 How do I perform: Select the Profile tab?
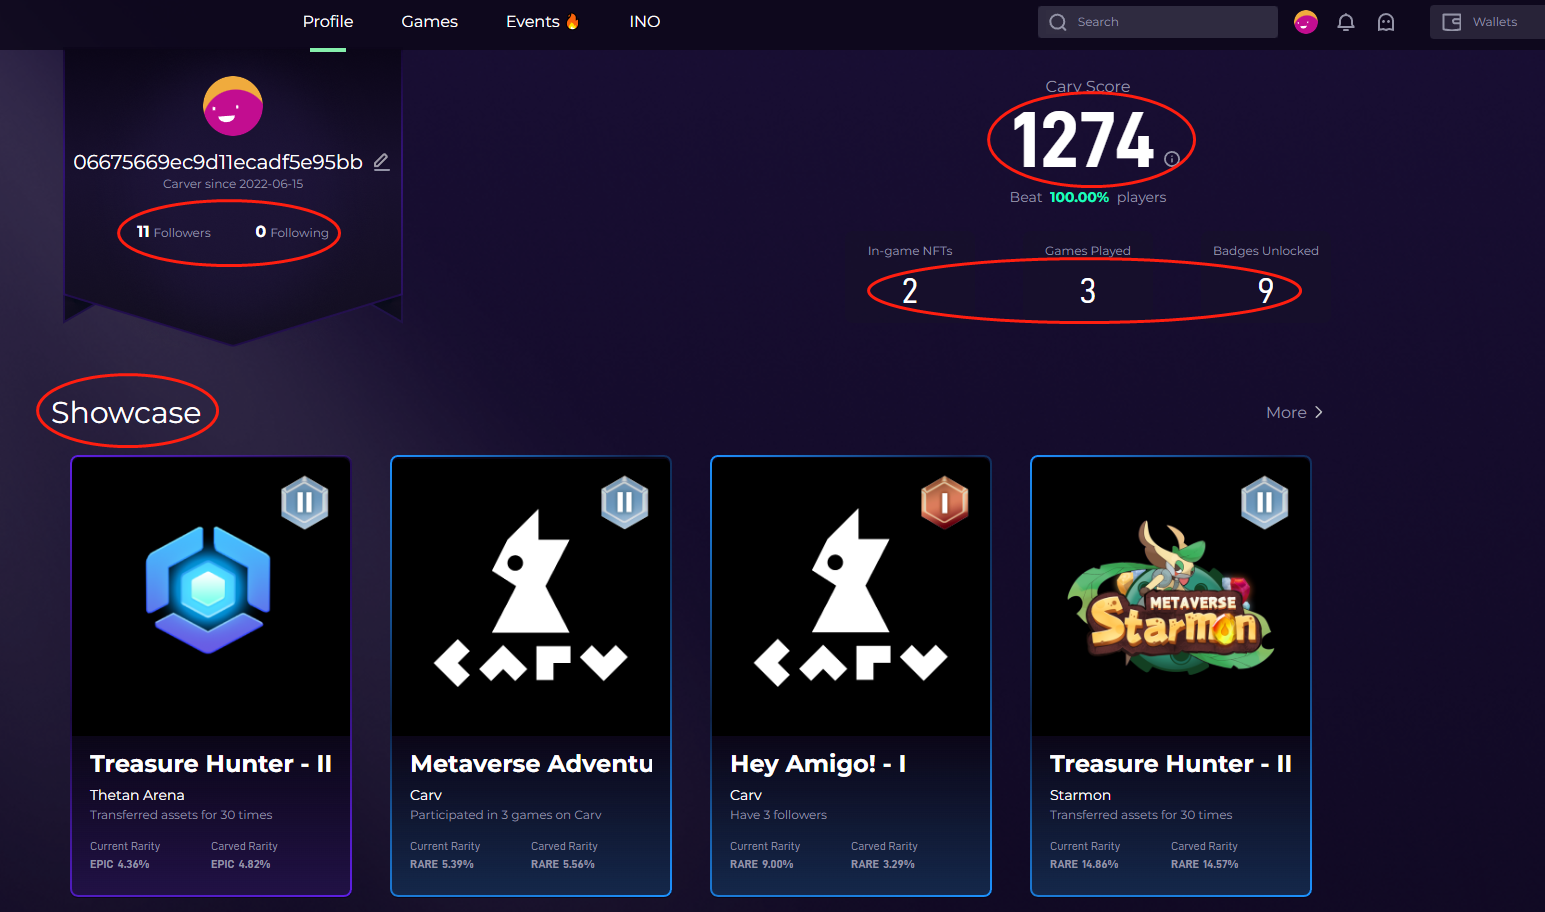[328, 22]
